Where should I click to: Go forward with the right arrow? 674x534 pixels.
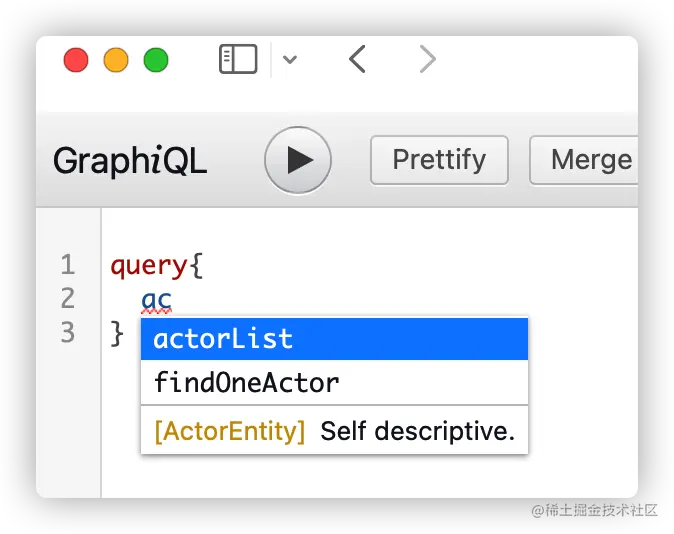[x=427, y=59]
